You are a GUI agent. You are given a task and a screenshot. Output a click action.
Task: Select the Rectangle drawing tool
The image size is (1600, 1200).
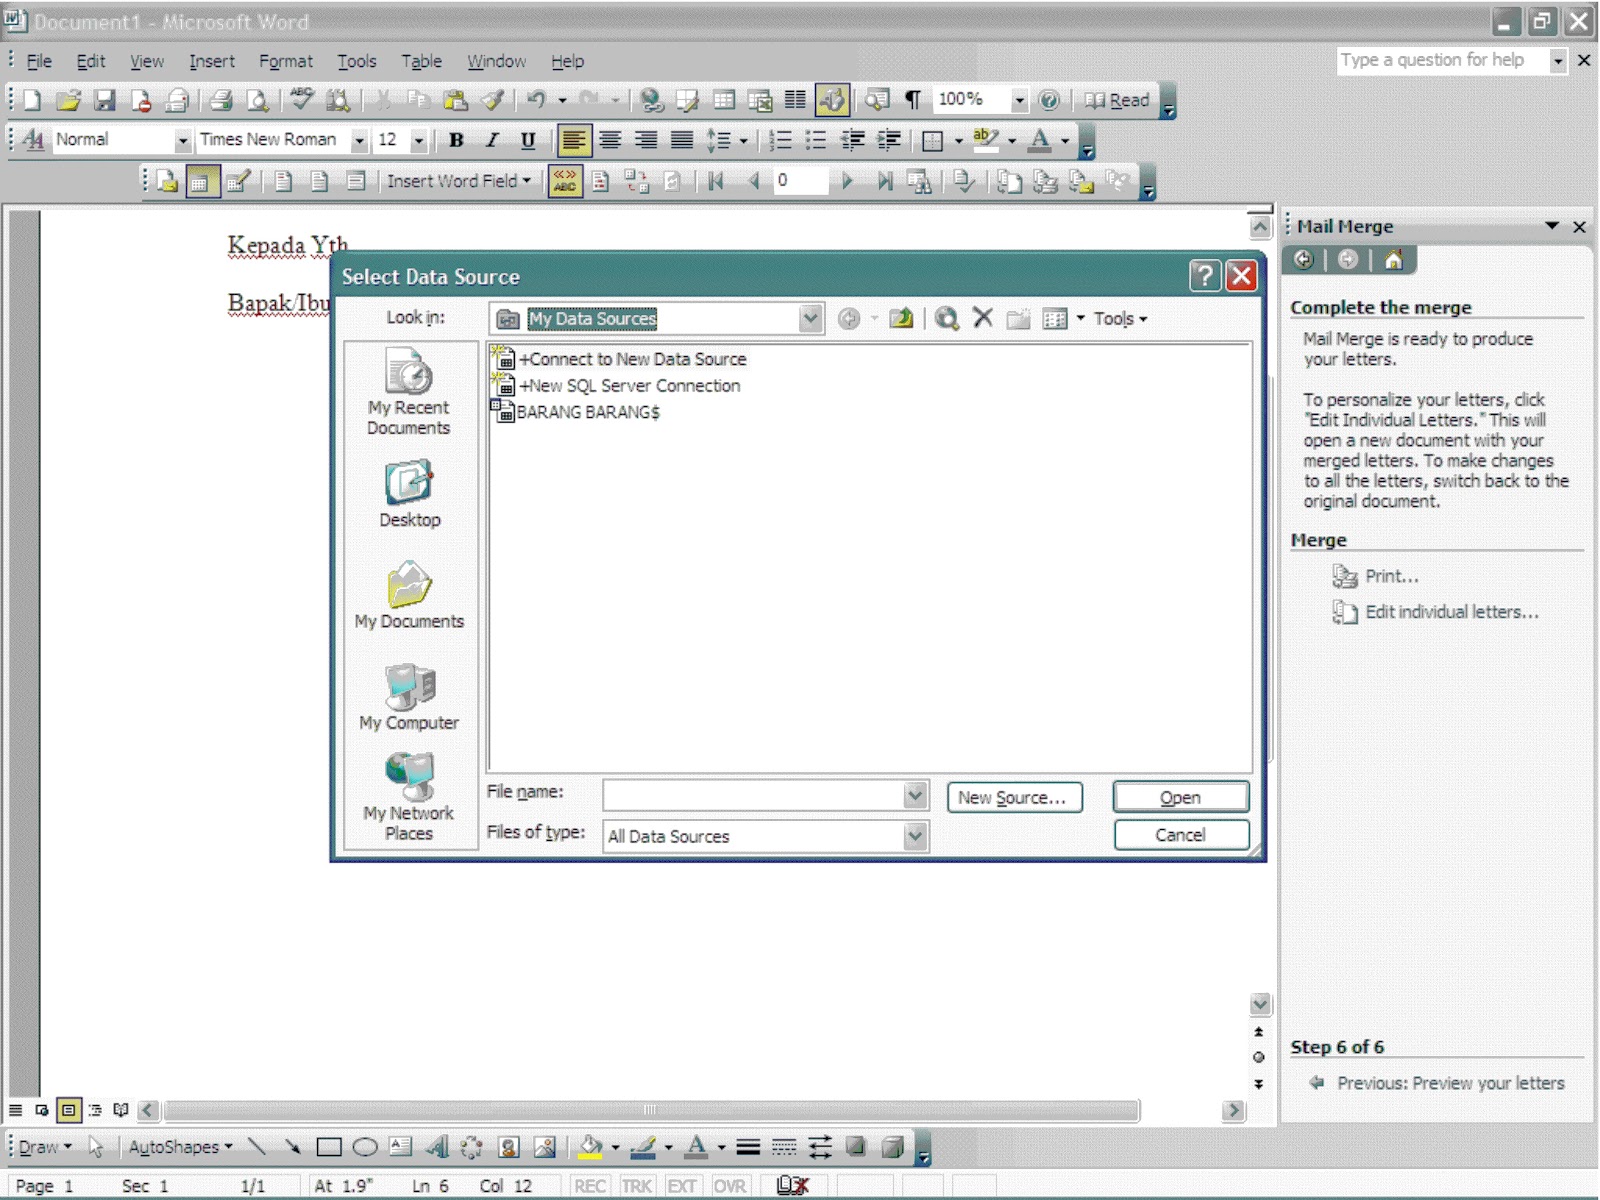click(x=328, y=1147)
